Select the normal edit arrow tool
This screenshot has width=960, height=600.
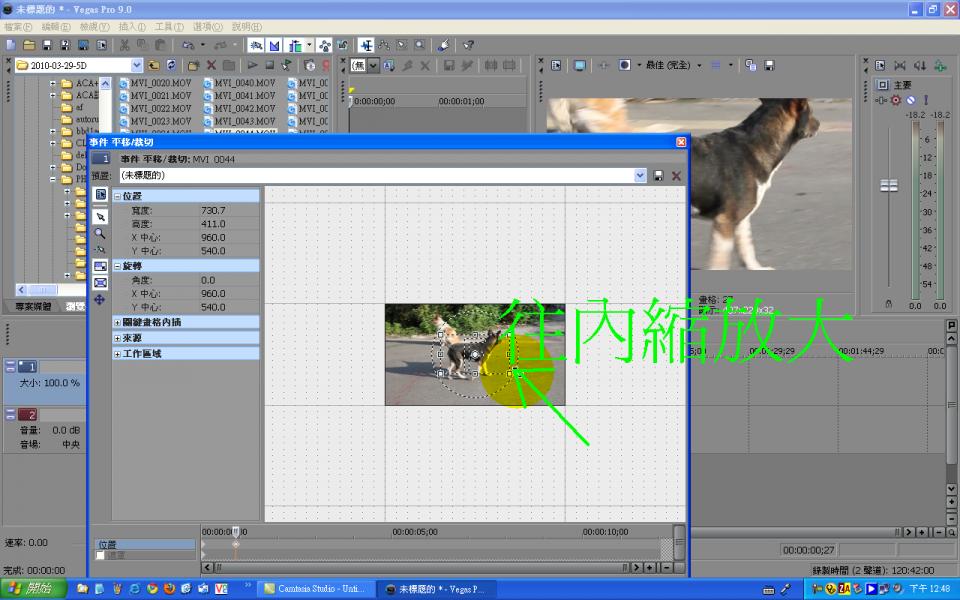point(100,216)
